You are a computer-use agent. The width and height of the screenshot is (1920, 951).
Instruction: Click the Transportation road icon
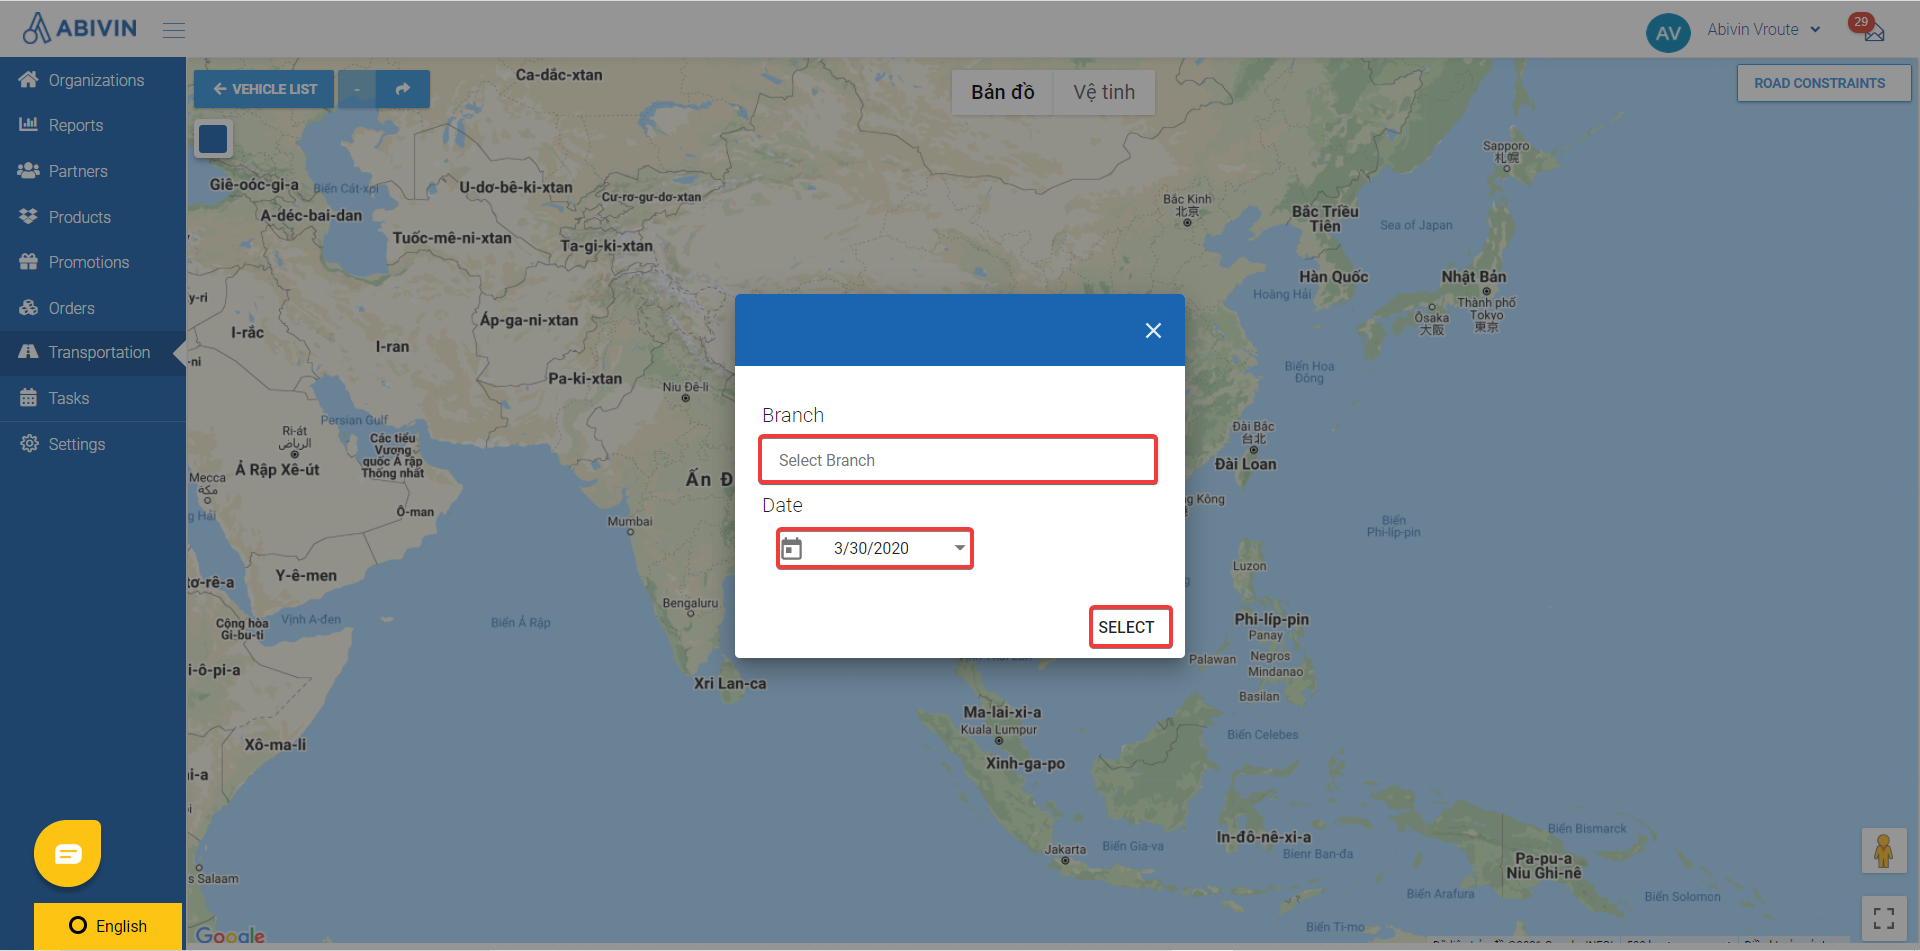coord(29,351)
